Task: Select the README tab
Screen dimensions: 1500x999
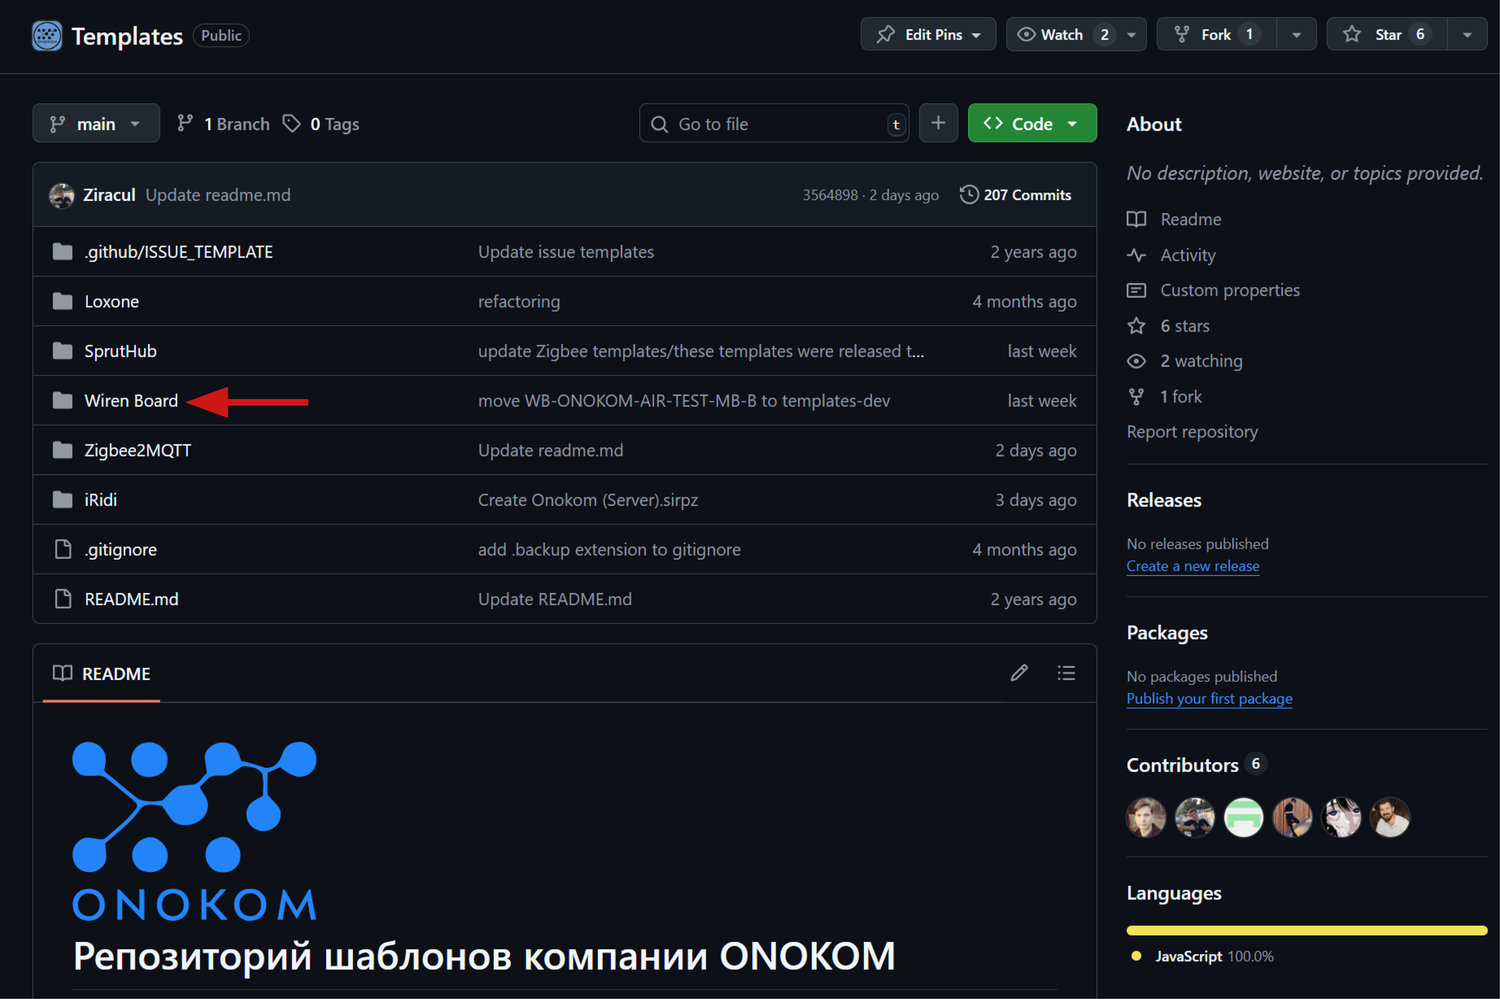Action: pyautogui.click(x=102, y=674)
